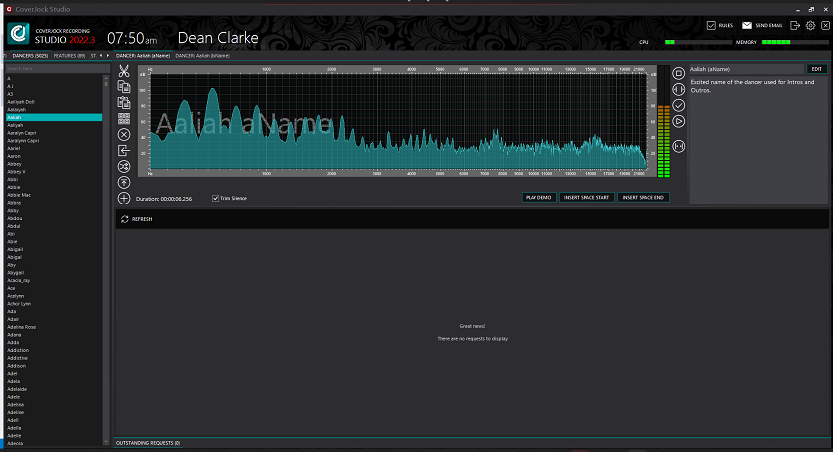Click the Play Demo button
Viewport: 833px width, 452px height.
(539, 198)
